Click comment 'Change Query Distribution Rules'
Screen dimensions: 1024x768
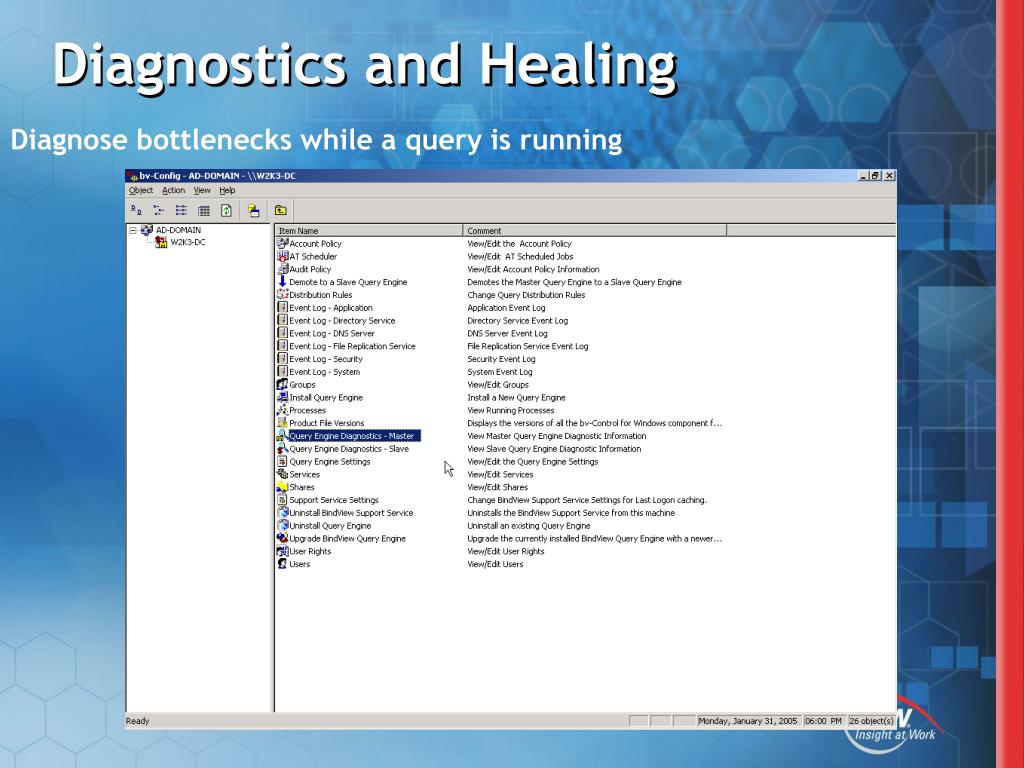(526, 295)
